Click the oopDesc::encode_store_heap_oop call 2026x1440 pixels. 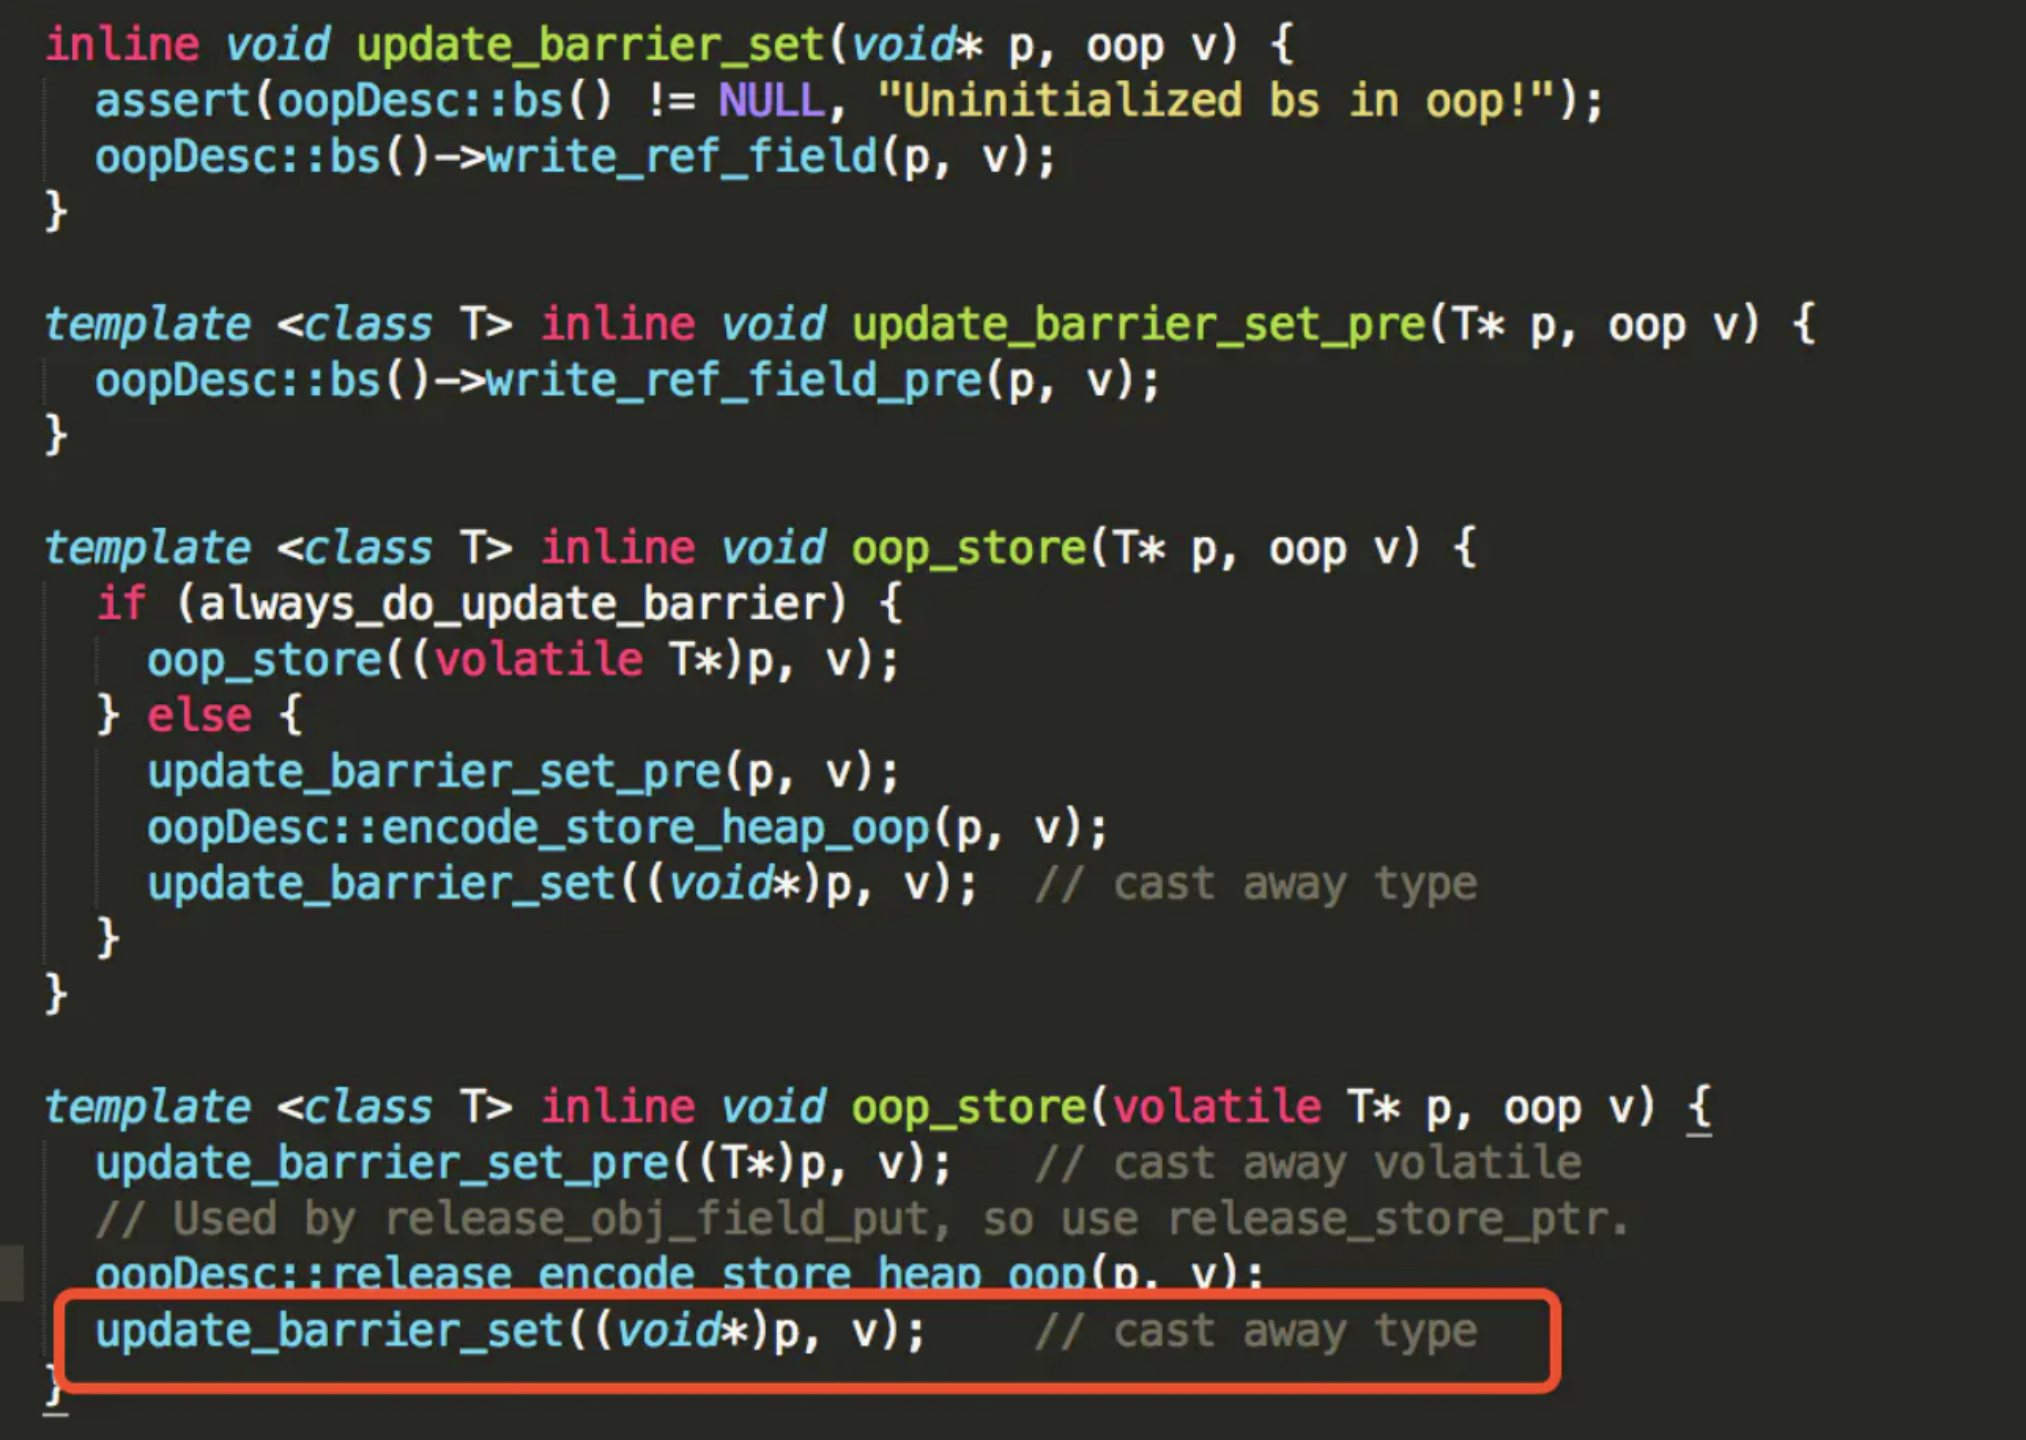click(539, 828)
